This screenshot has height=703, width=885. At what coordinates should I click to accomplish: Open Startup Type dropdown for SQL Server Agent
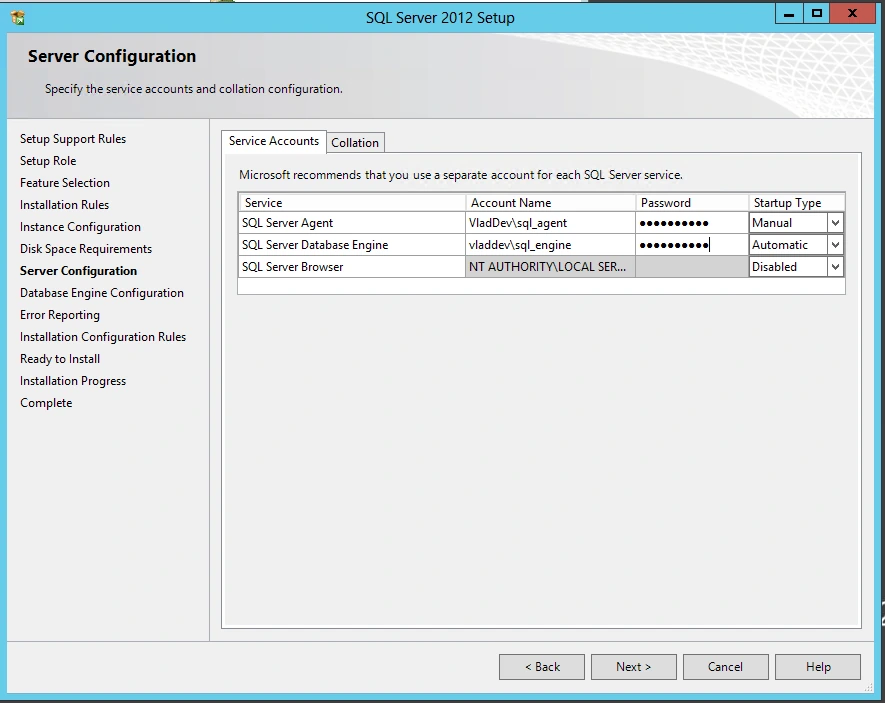835,223
